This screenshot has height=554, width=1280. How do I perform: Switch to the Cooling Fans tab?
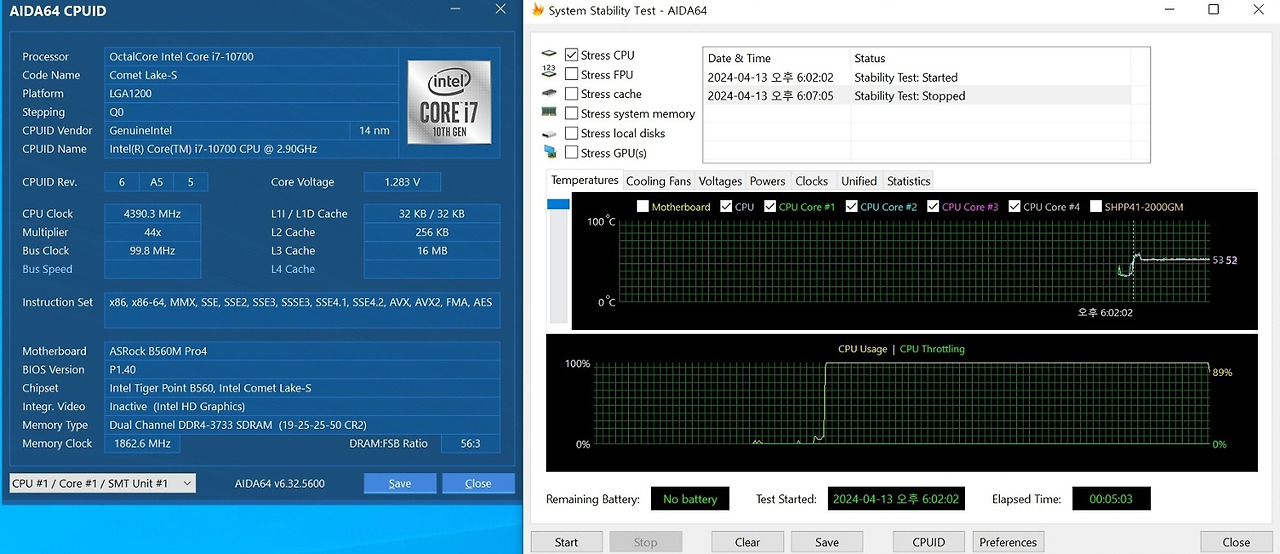pos(658,181)
